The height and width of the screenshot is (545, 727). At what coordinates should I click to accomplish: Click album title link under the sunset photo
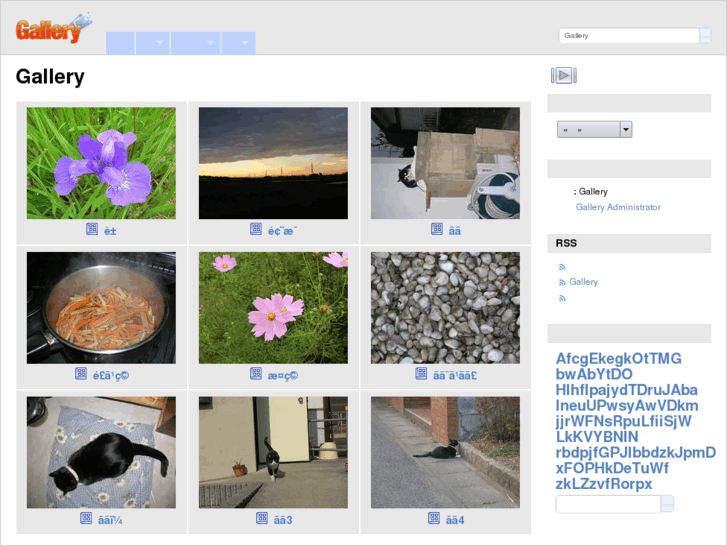(x=282, y=231)
